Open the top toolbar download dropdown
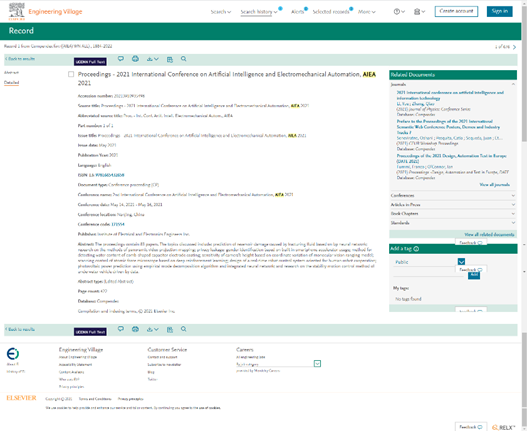The width and height of the screenshot is (527, 431). click(x=153, y=59)
